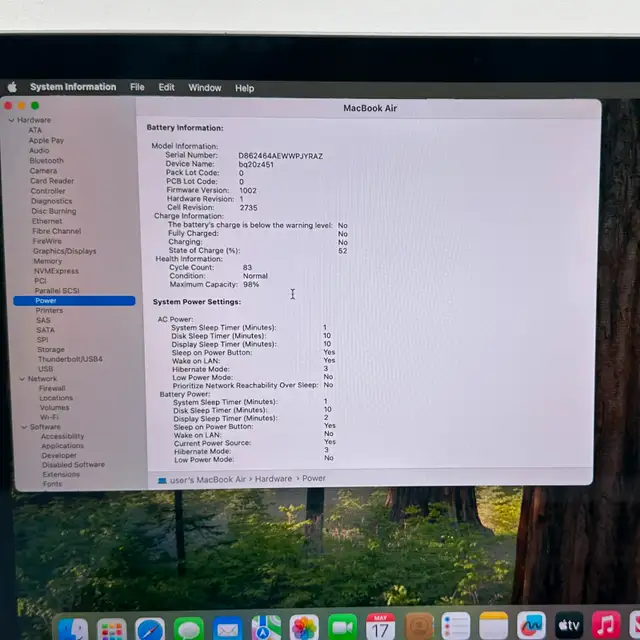Open the System Information menu
Screen dimensions: 640x640
[x=73, y=87]
